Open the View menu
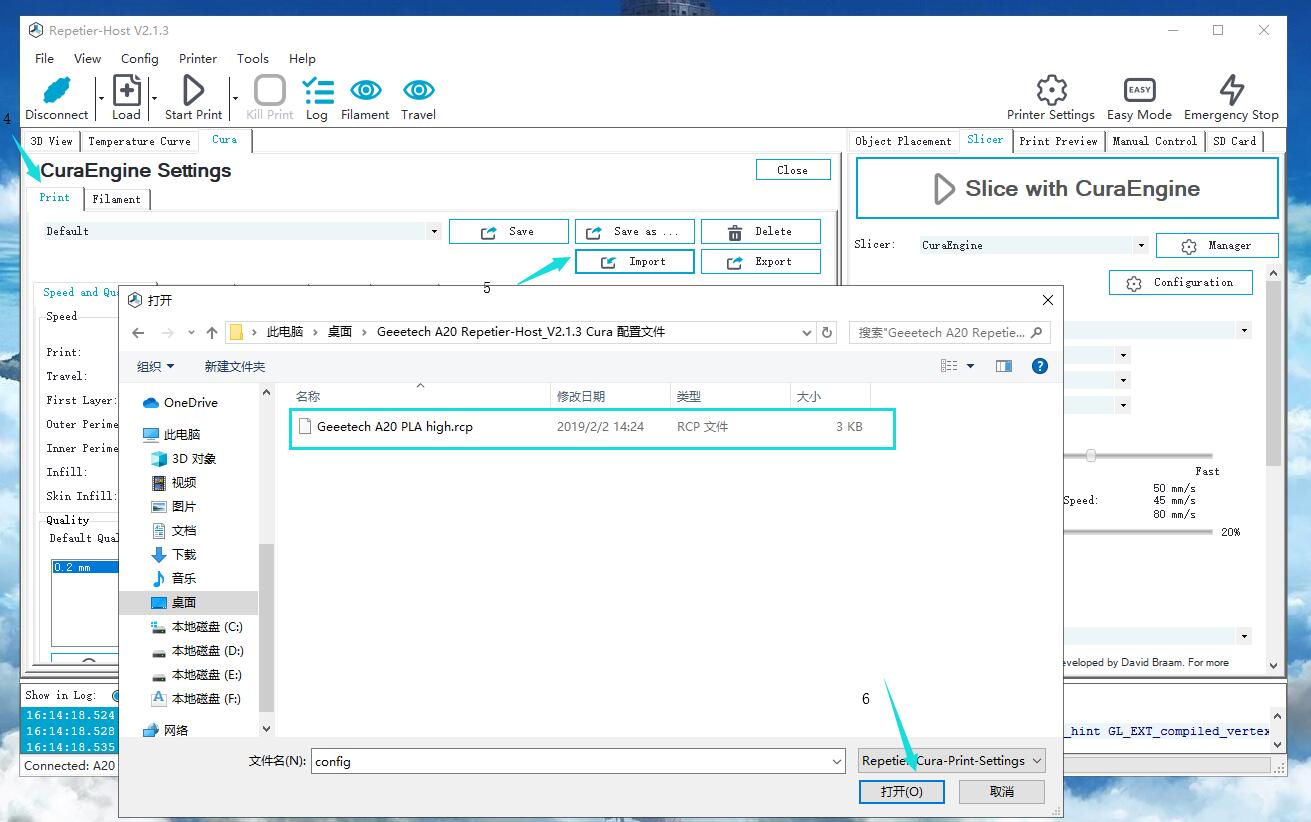This screenshot has height=822, width=1311. [88, 58]
